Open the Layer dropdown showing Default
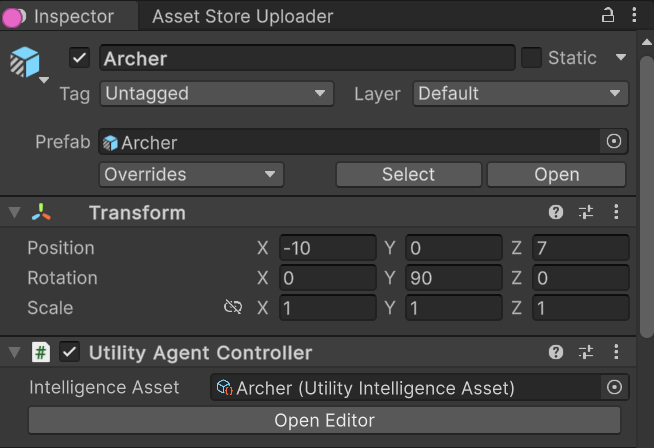Viewport: 654px width, 448px height. (521, 93)
